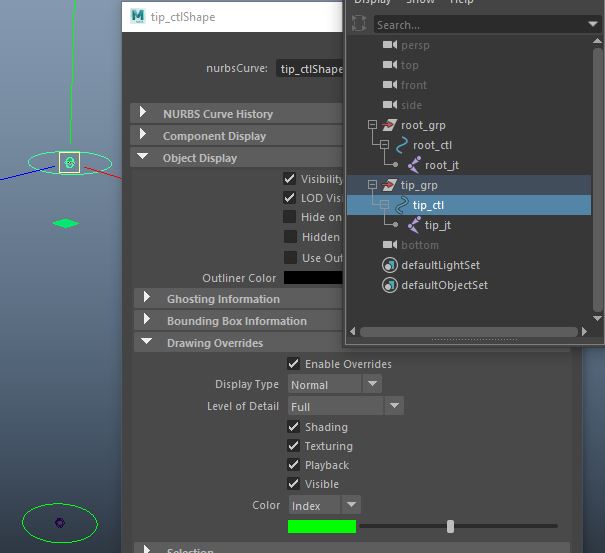Viewport: 605px width, 553px height.
Task: Uncheck the Enable Overrides checkbox
Action: tap(294, 364)
